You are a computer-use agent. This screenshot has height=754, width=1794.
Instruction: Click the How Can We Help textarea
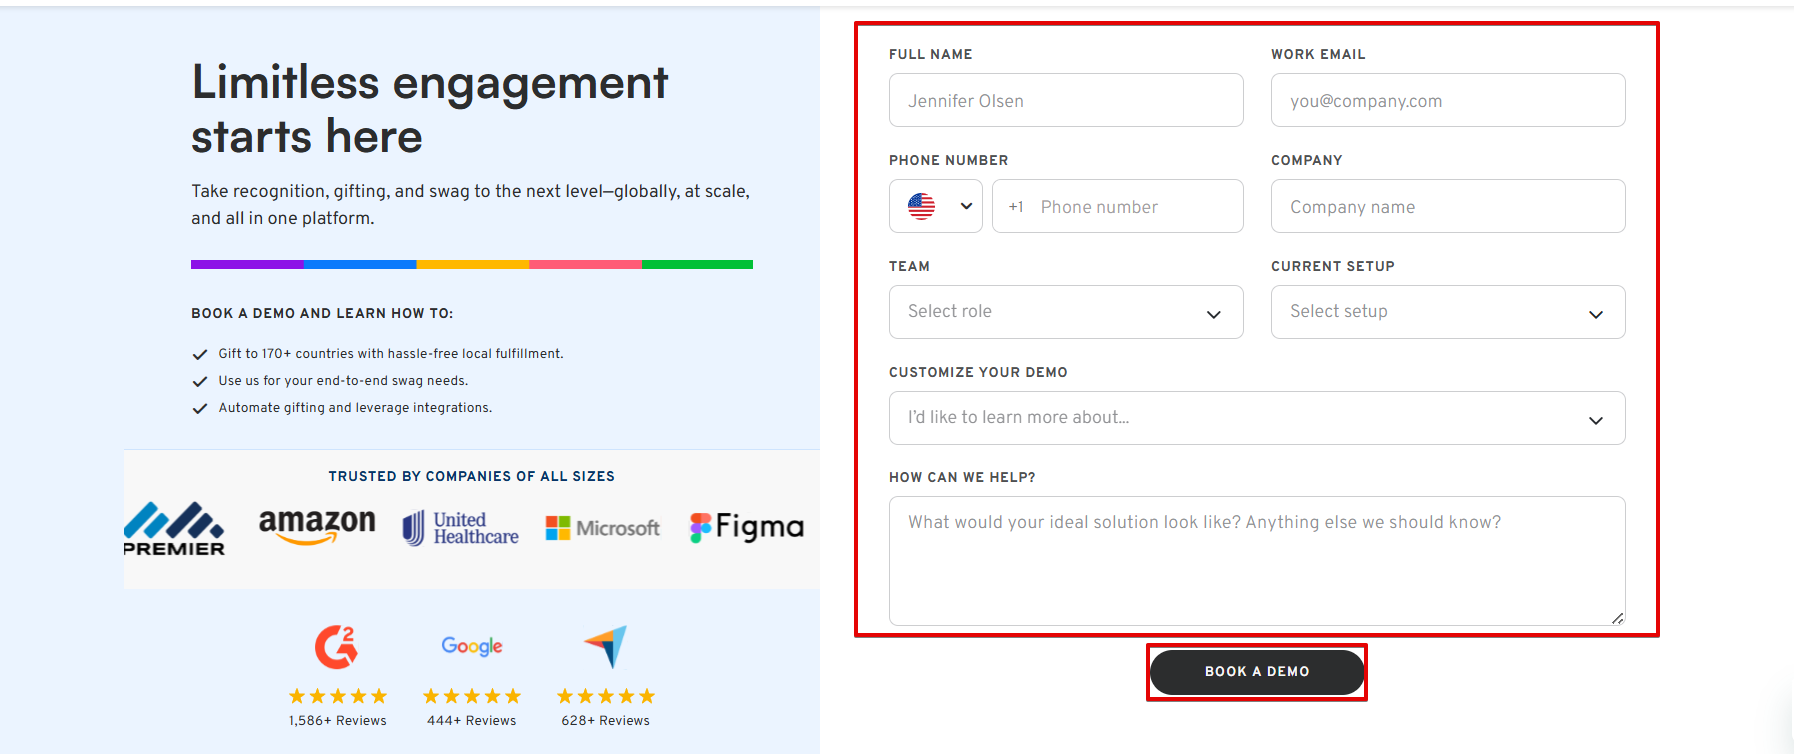[x=1257, y=561]
